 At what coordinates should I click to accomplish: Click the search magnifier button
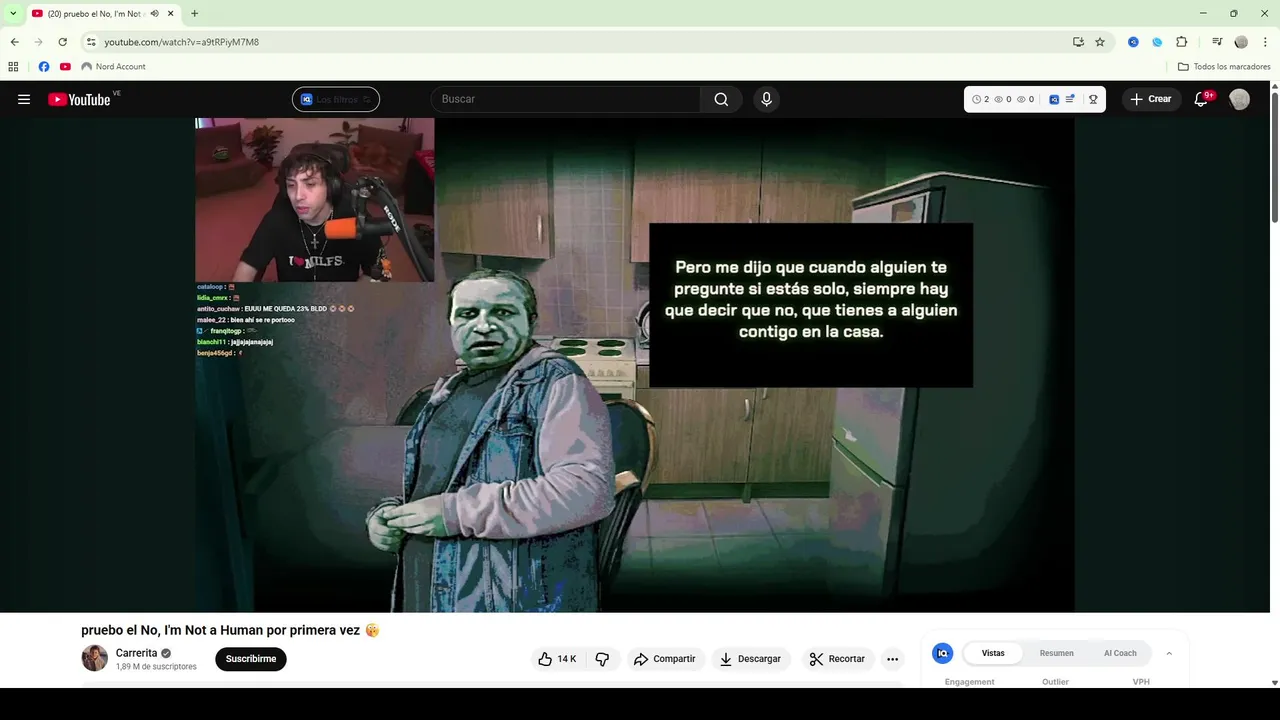tap(721, 99)
